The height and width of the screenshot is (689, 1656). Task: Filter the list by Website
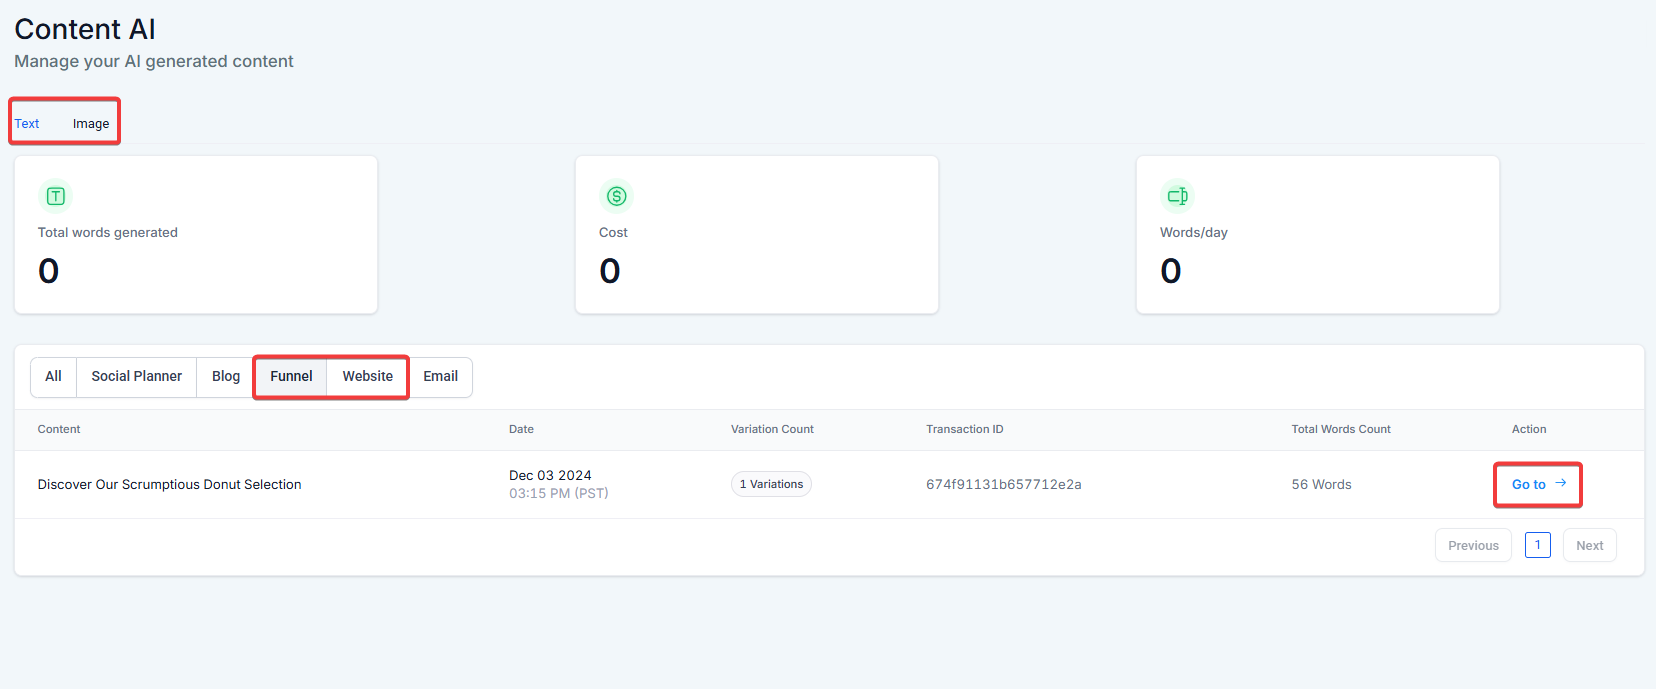coord(367,377)
